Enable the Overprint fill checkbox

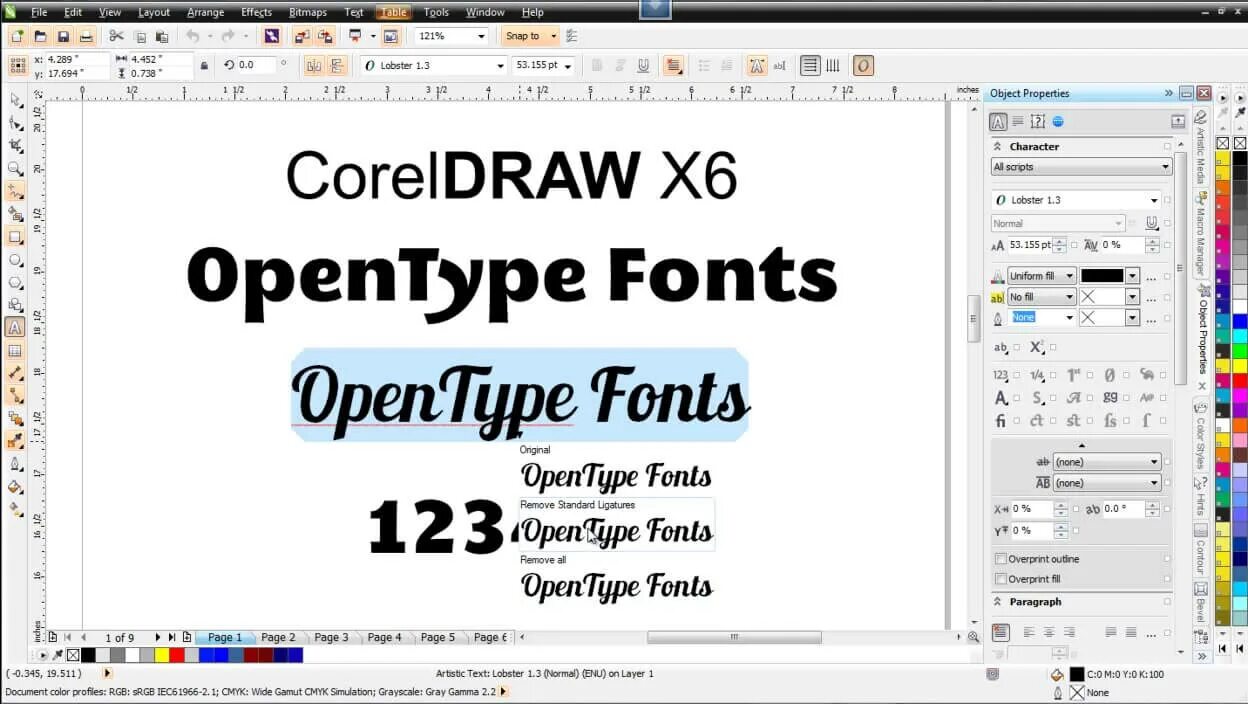(1001, 578)
